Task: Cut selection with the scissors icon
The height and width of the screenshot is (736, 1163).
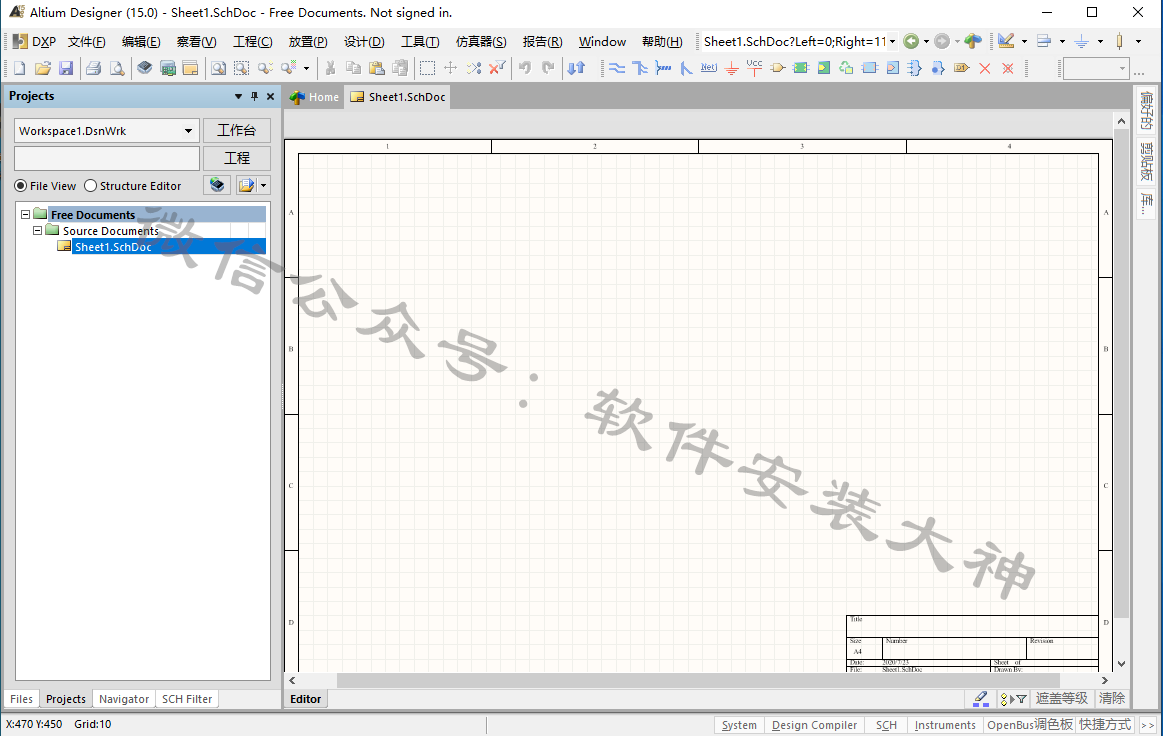Action: 331,68
